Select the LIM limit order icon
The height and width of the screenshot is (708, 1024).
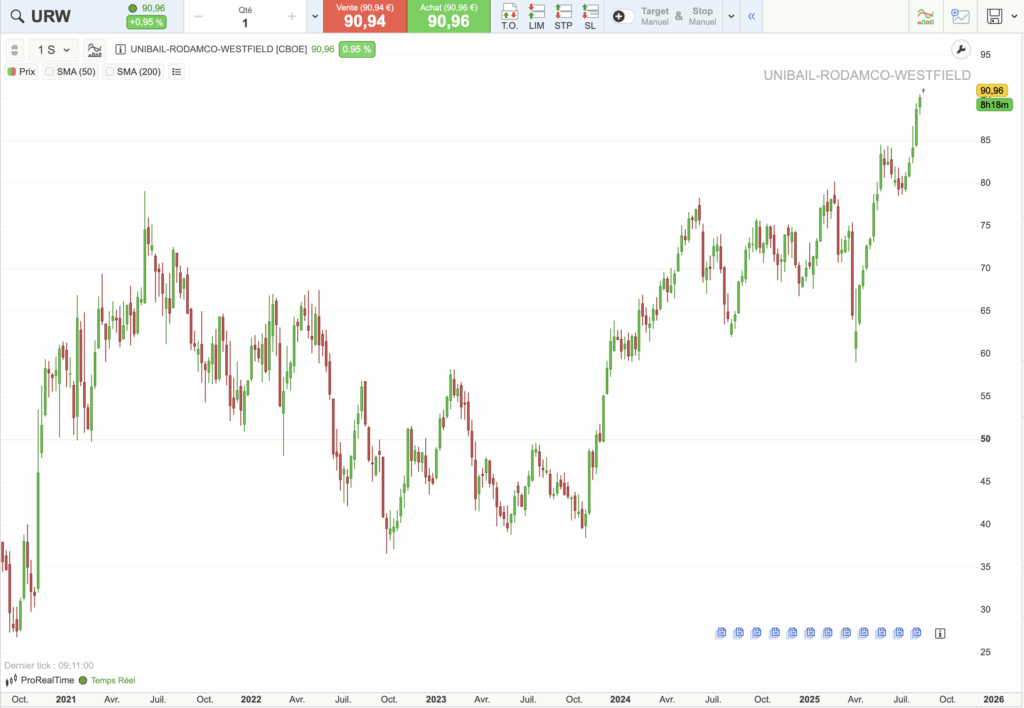[x=536, y=15]
